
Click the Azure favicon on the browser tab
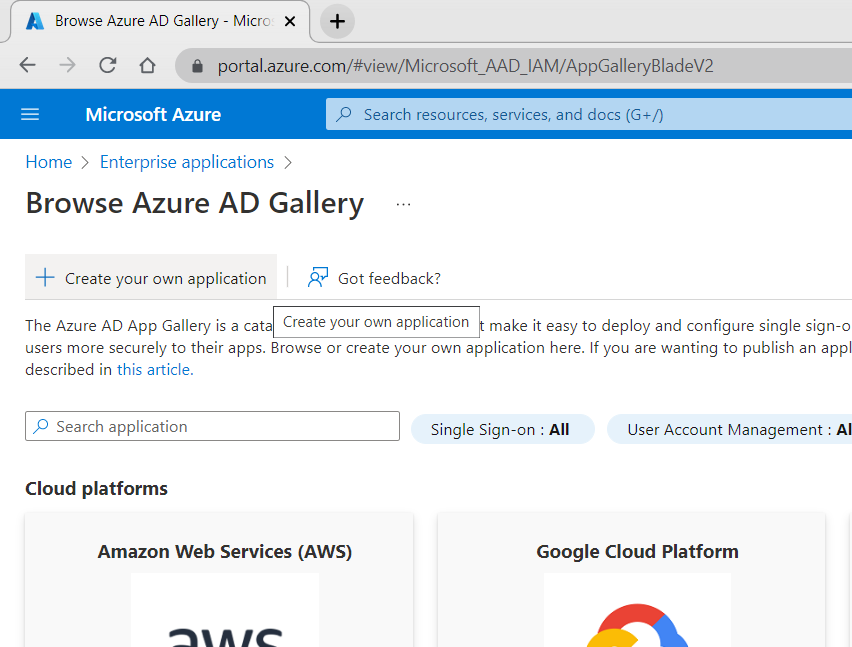(x=35, y=21)
